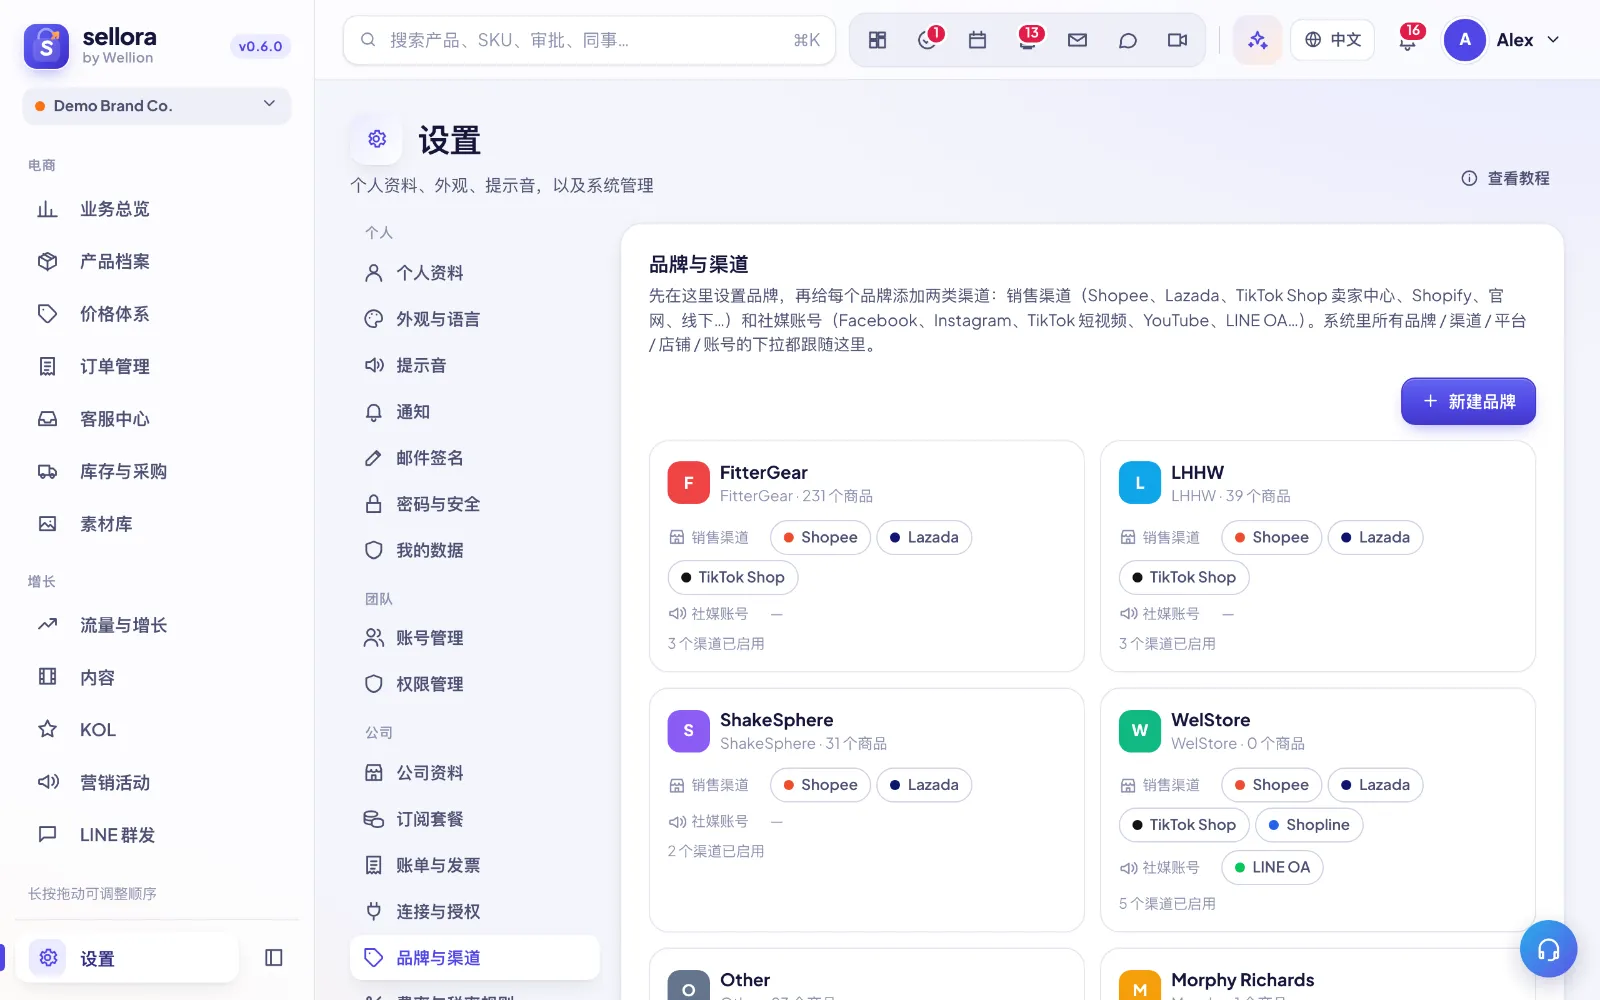Open 素材库 in sidebar
The height and width of the screenshot is (1000, 1600).
coord(157,524)
